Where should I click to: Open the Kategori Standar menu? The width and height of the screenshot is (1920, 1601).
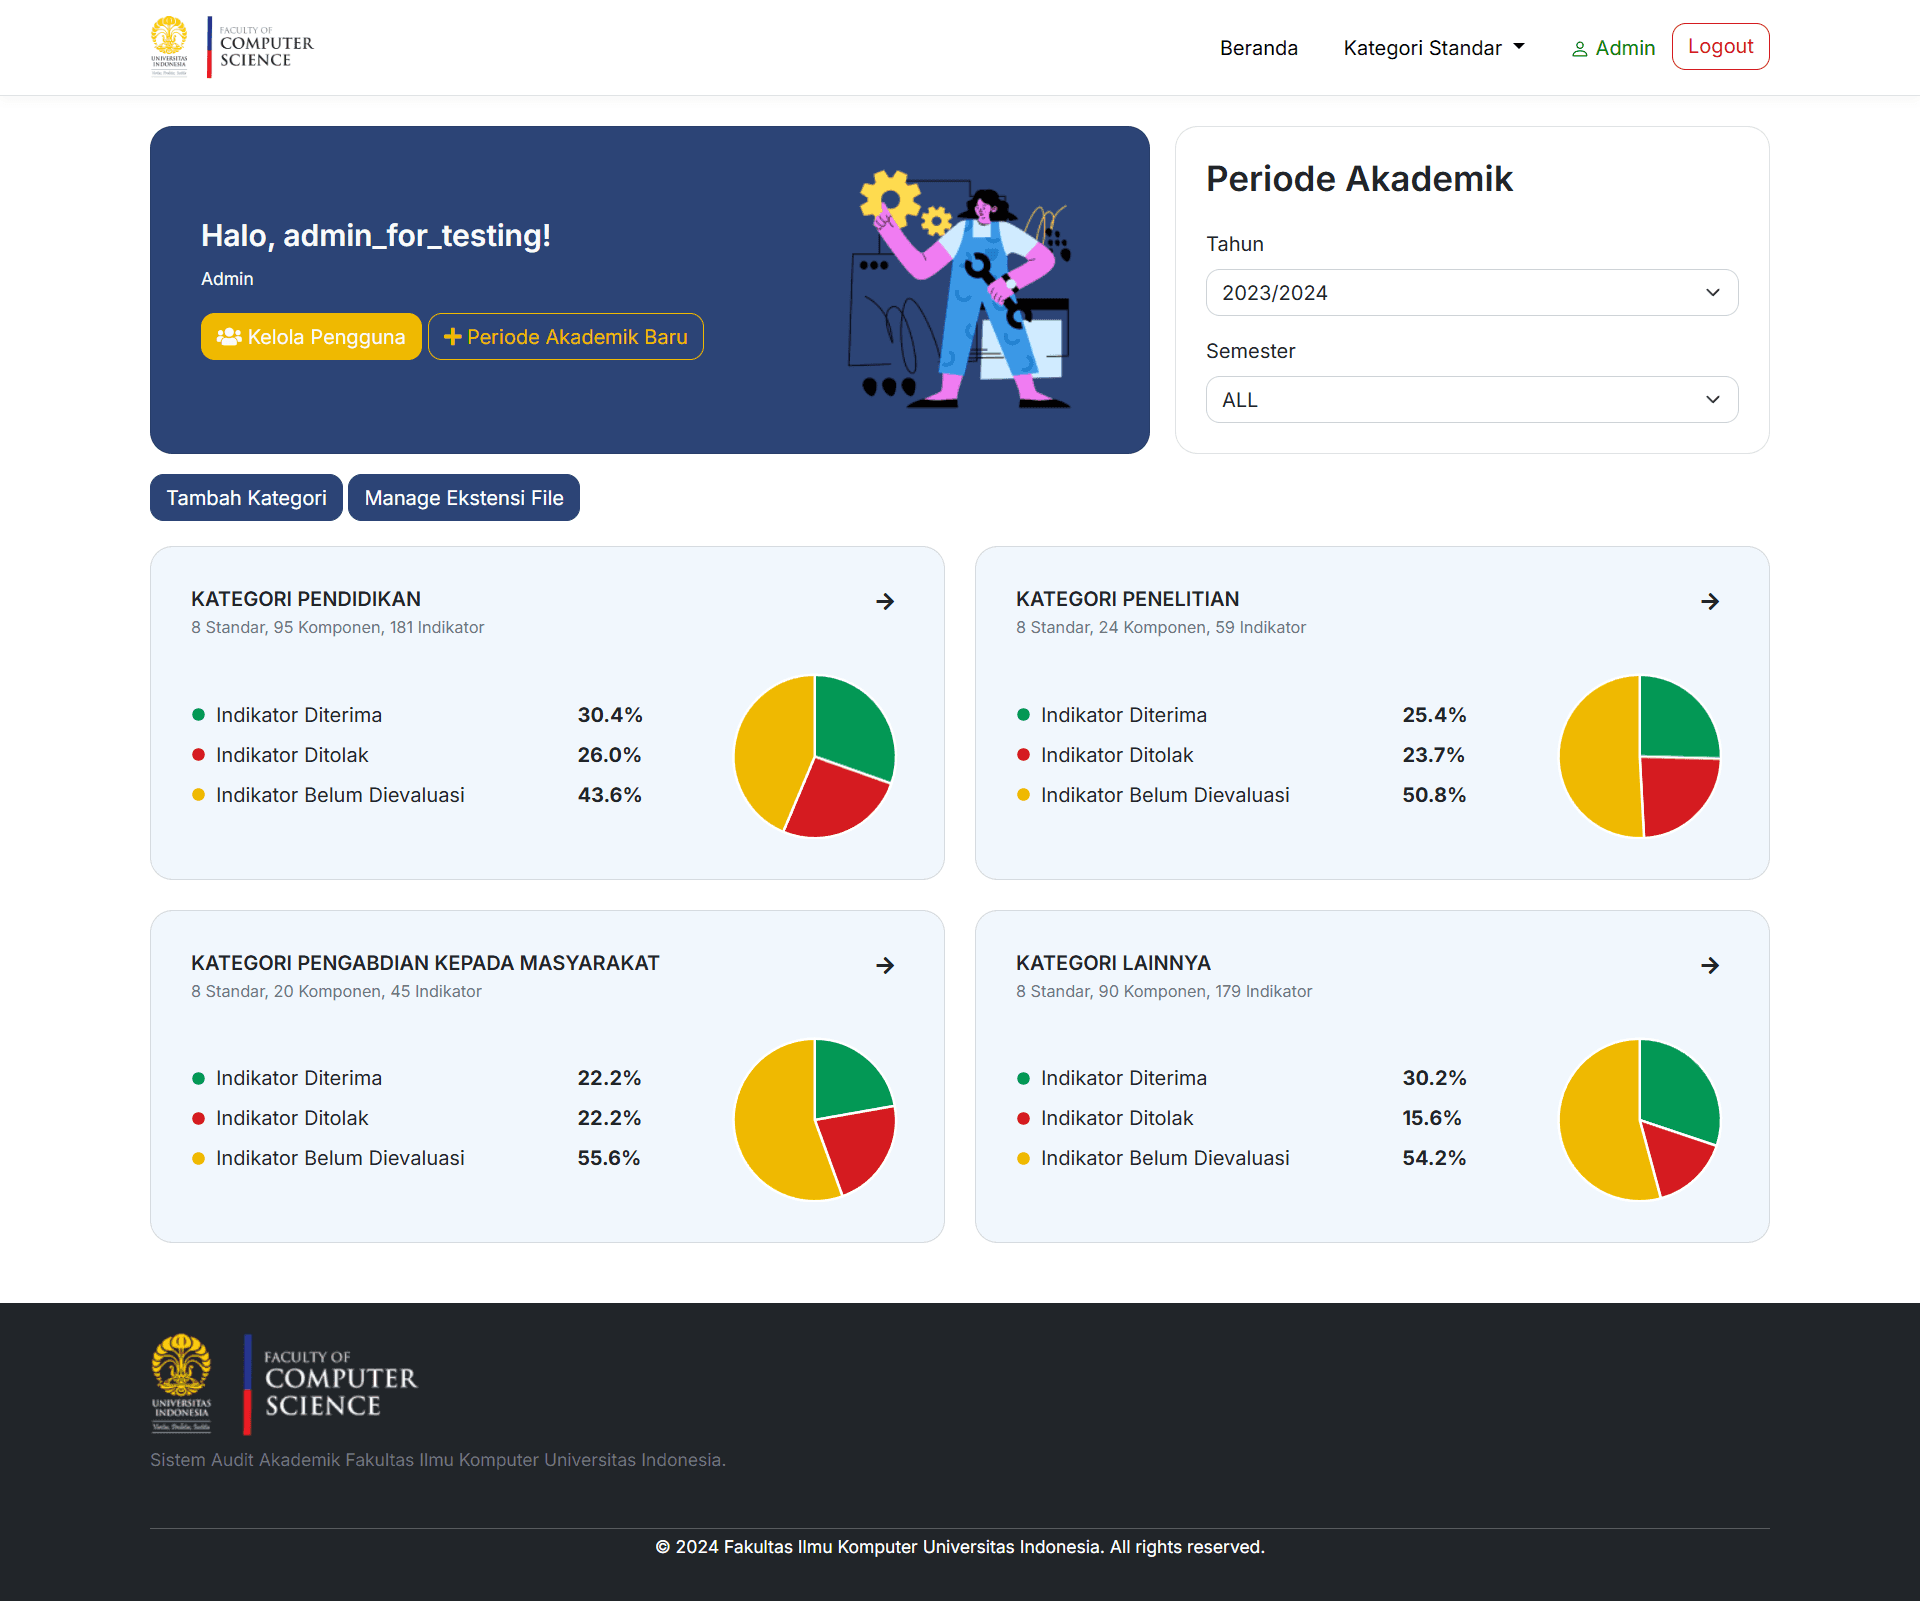1423,47
